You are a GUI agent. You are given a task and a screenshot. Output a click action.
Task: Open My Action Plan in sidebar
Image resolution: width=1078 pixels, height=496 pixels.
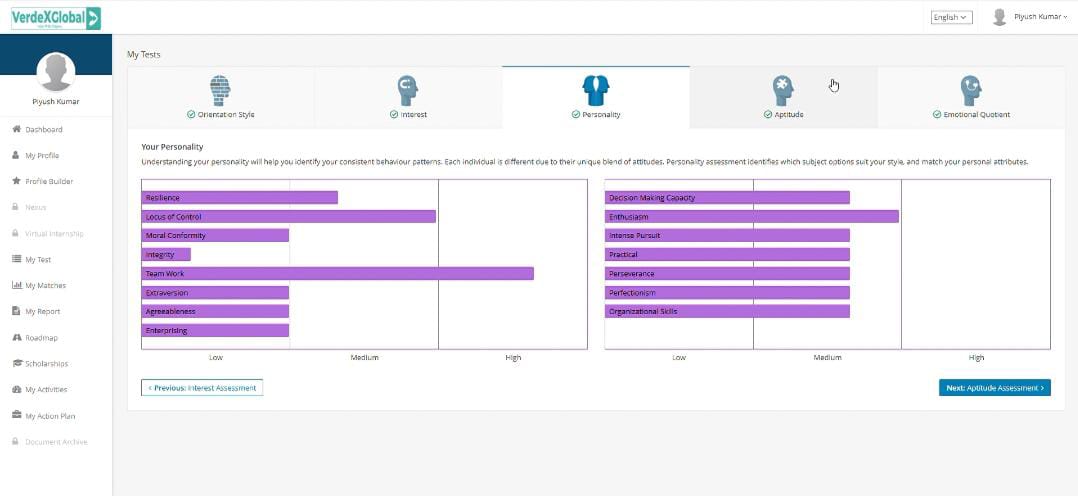(x=49, y=416)
